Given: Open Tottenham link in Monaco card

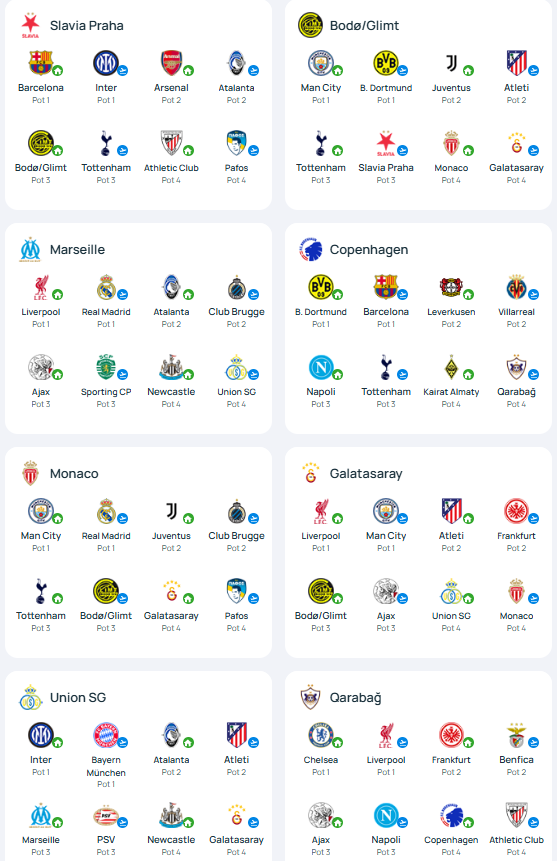Looking at the screenshot, I should pyautogui.click(x=41, y=616).
